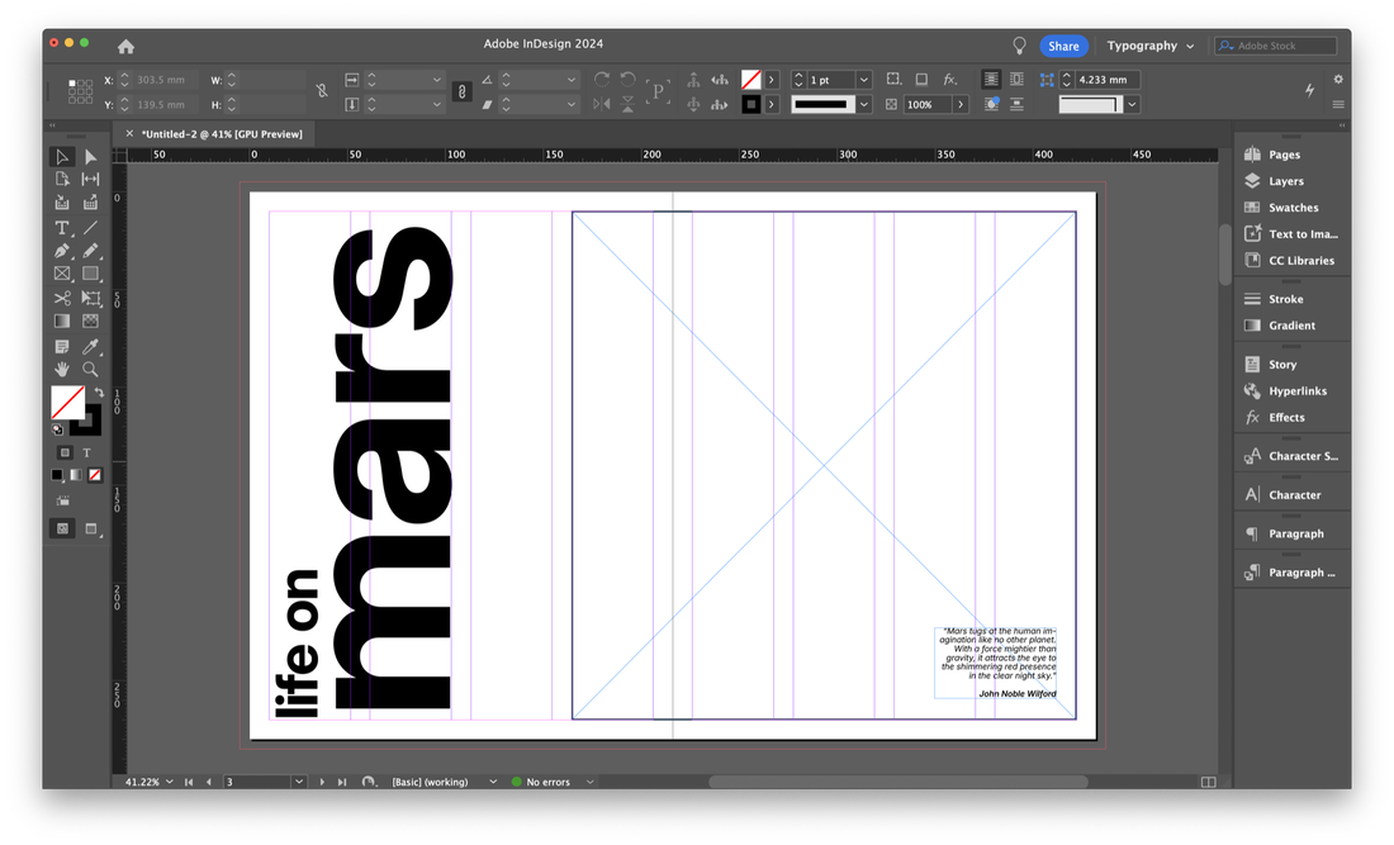Screen dimensions: 1394x845
Task: Click the Quick Apply lightning icon
Action: (x=1310, y=90)
